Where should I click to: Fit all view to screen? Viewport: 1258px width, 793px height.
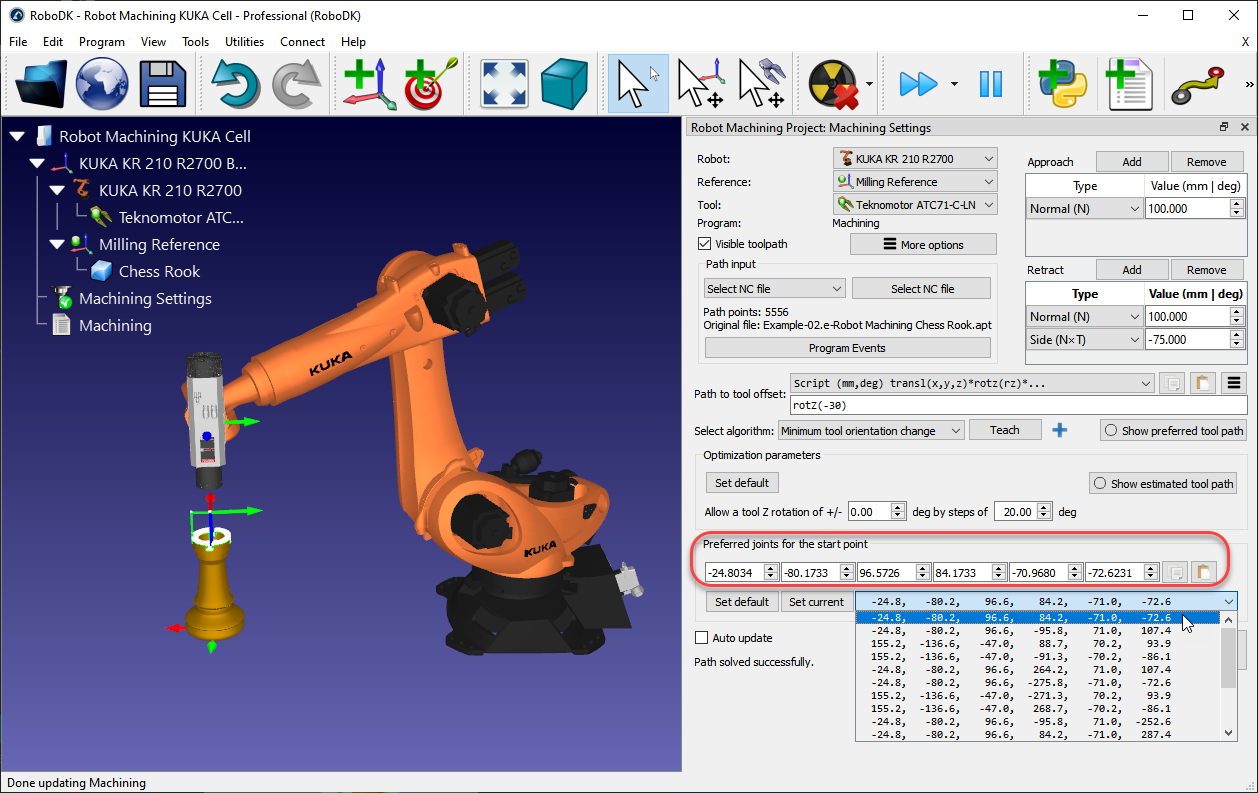[x=504, y=84]
